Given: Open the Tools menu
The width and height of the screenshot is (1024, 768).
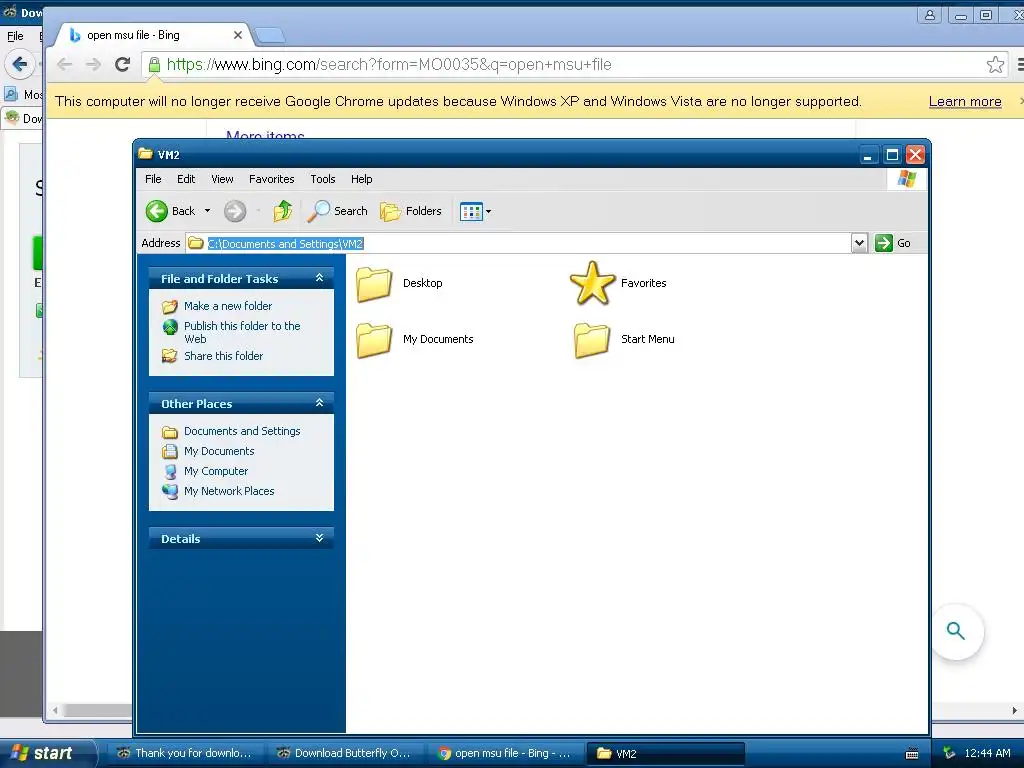Looking at the screenshot, I should 323,179.
